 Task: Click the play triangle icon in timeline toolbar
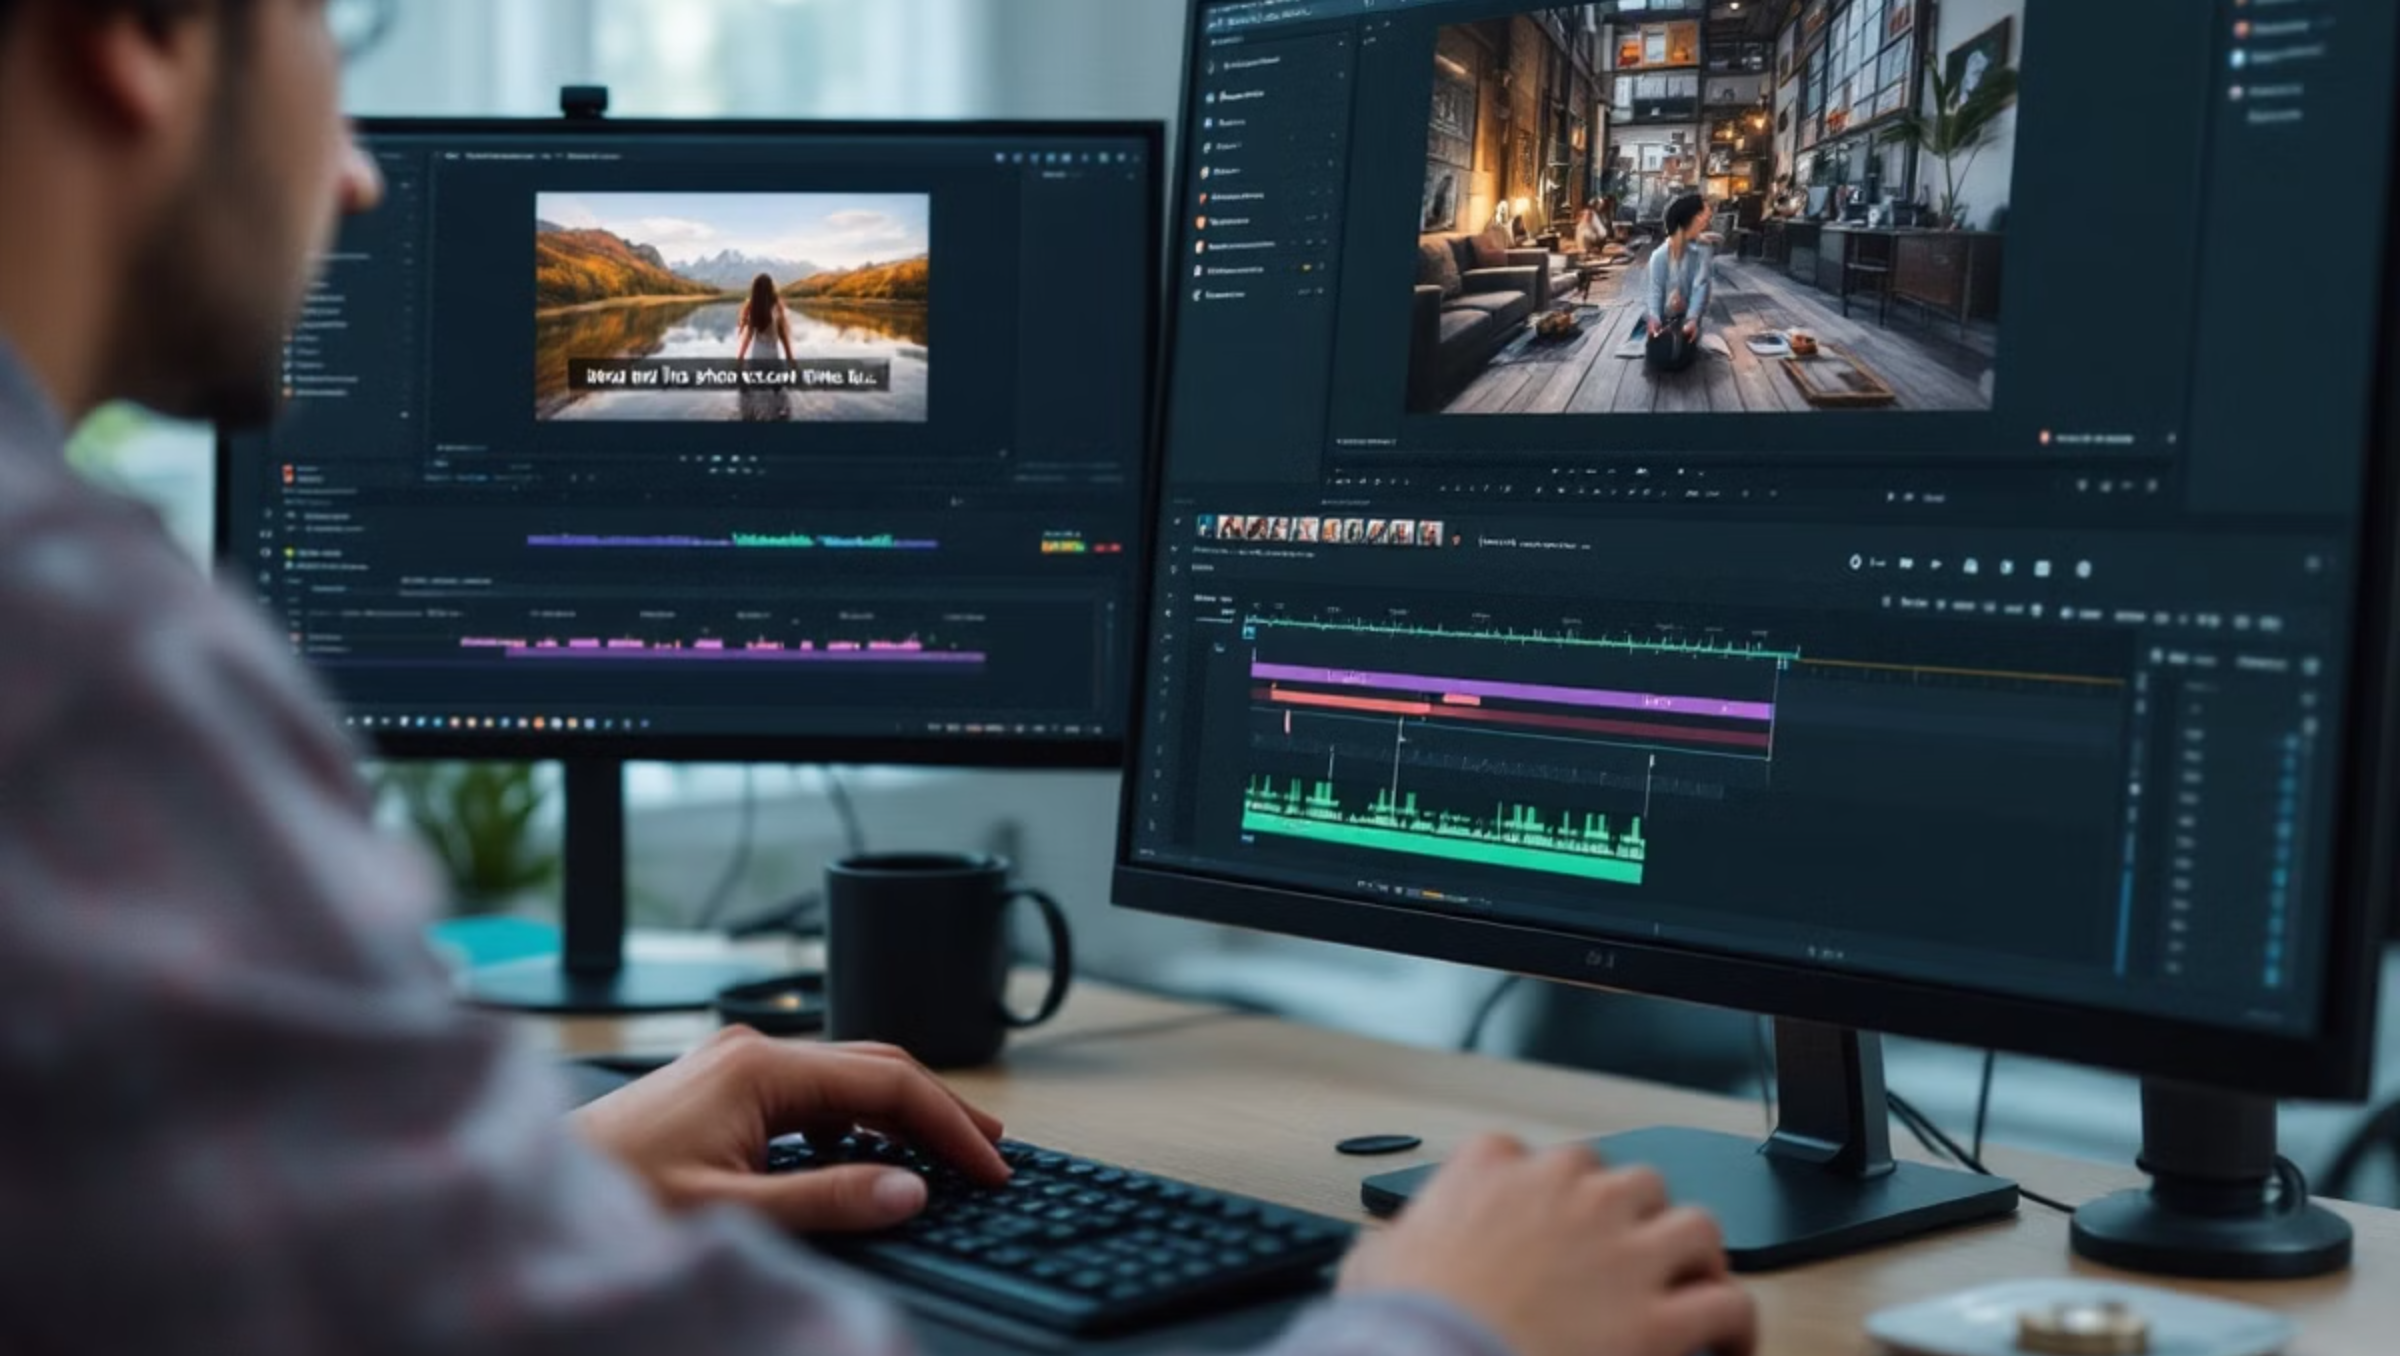point(1936,565)
